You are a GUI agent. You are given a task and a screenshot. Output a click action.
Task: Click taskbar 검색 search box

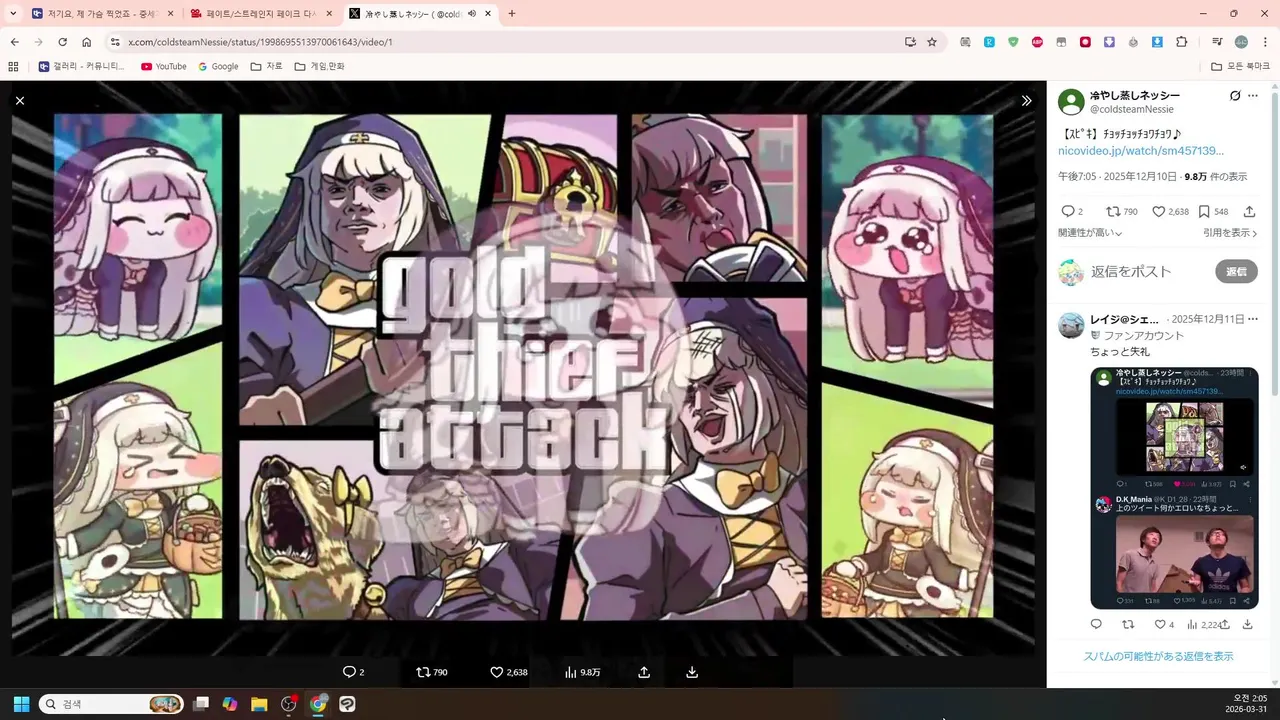111,704
